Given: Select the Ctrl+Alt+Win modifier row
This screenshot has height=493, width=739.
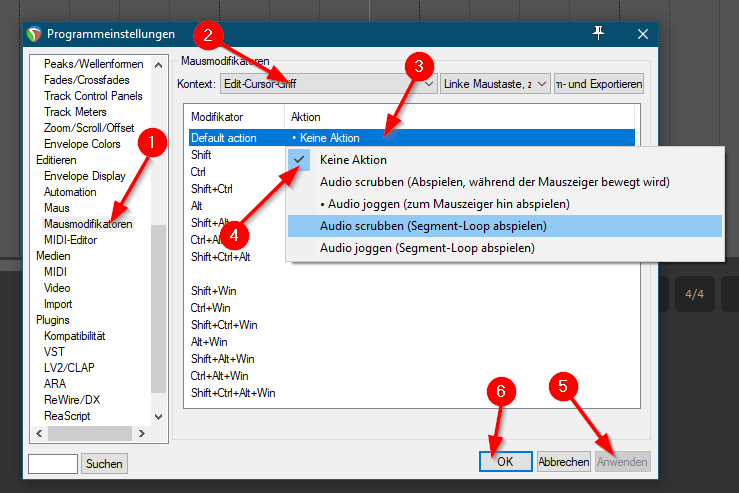Looking at the screenshot, I should point(219,376).
